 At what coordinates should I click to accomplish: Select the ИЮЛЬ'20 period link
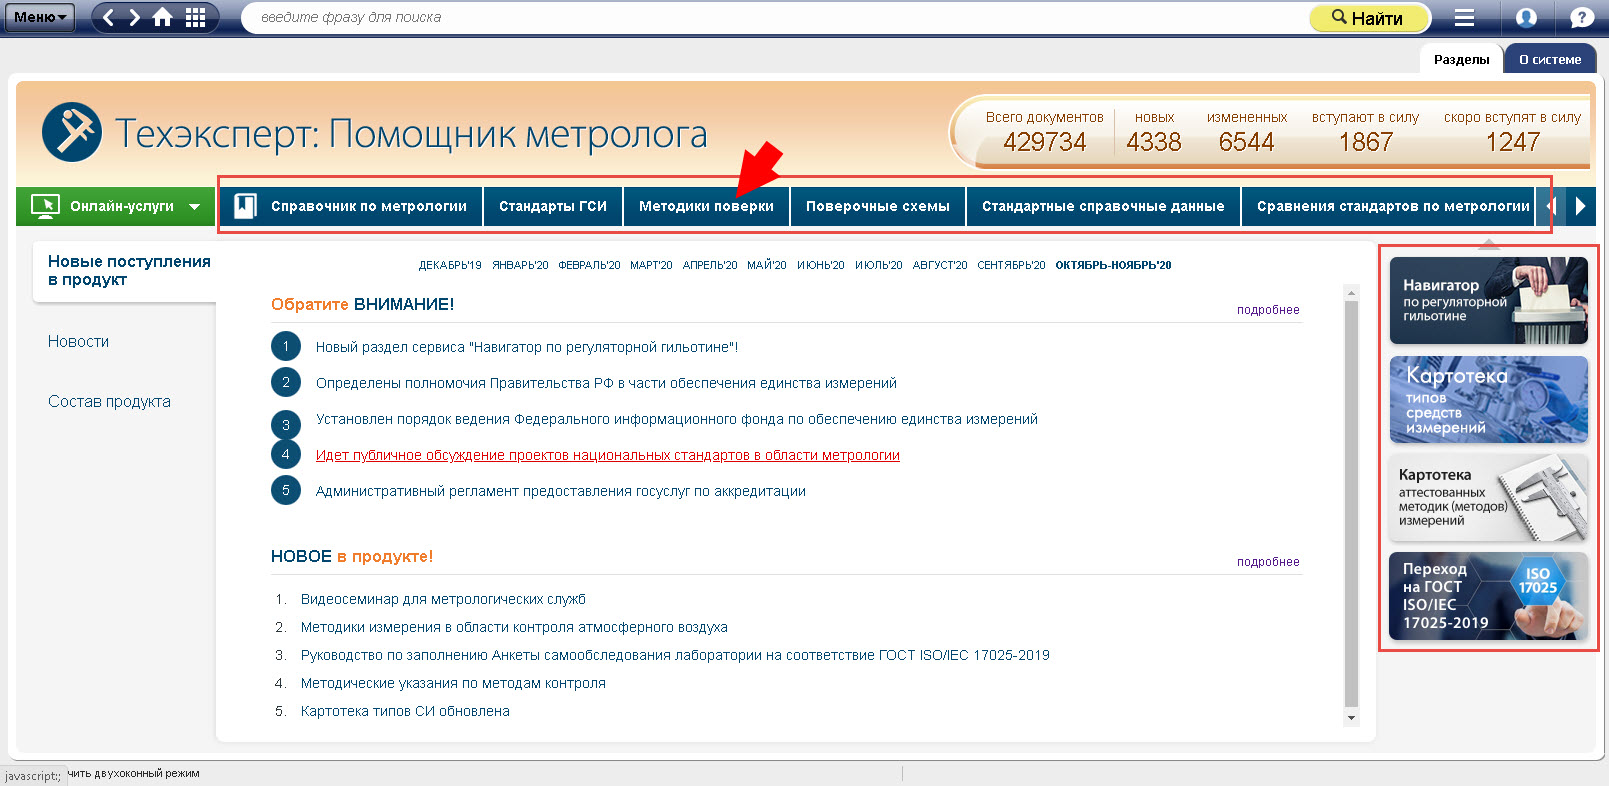click(x=879, y=265)
